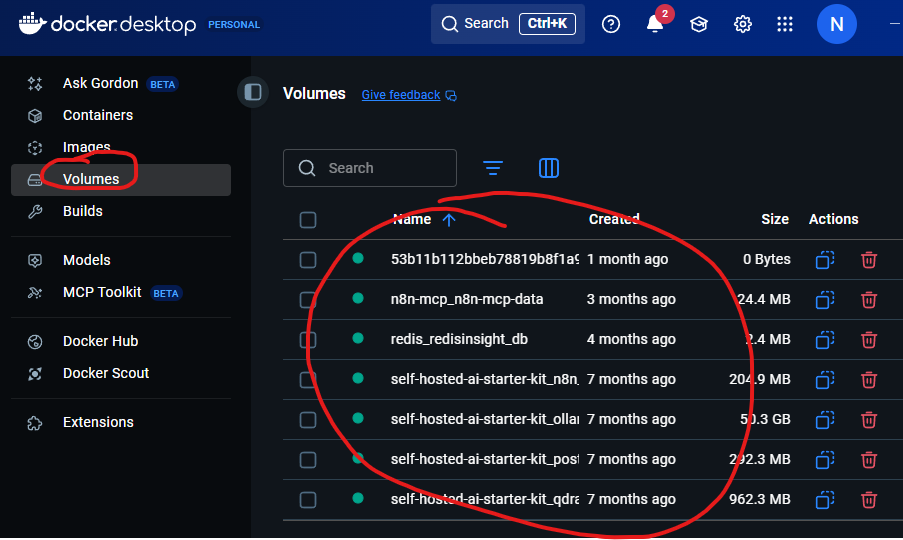Click Ask Gordon sparkle icon

(x=35, y=83)
